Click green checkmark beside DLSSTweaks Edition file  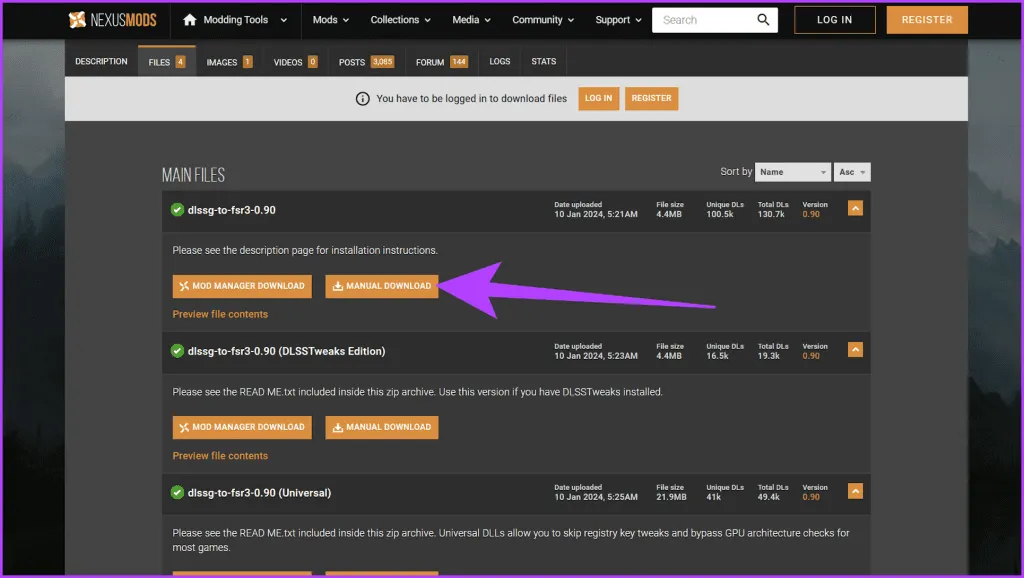(177, 351)
